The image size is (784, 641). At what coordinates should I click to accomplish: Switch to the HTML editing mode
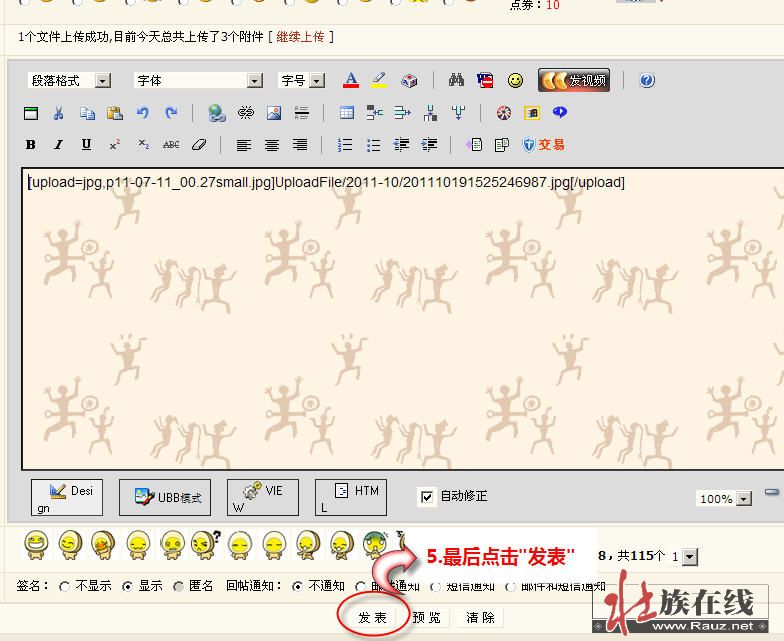tap(350, 497)
